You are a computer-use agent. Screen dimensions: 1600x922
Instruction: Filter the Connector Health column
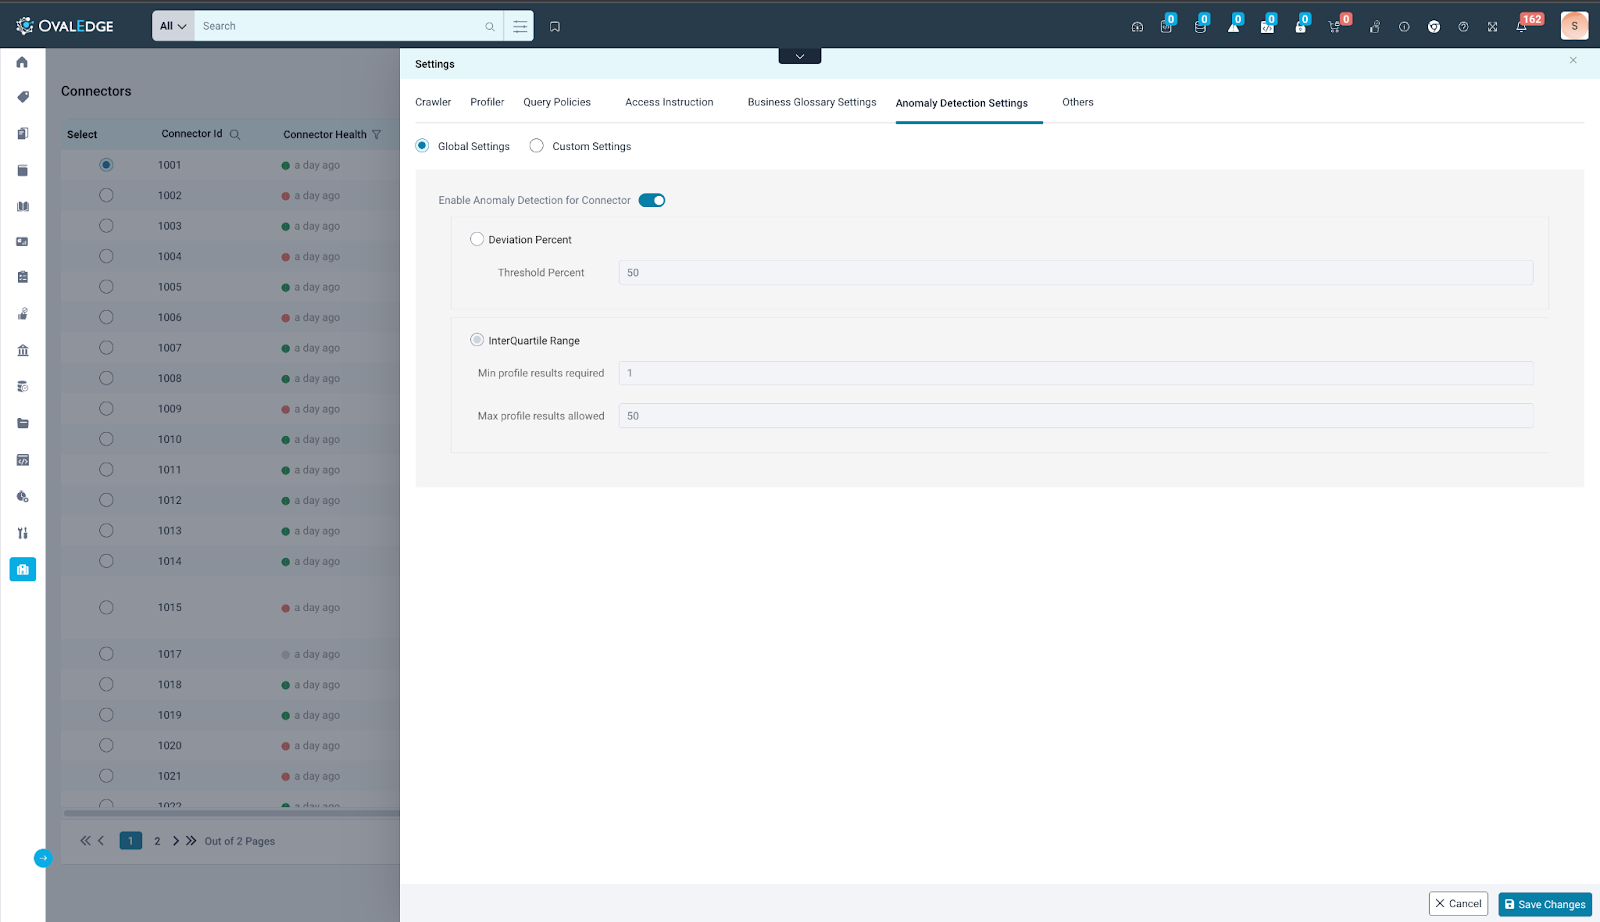coord(376,134)
